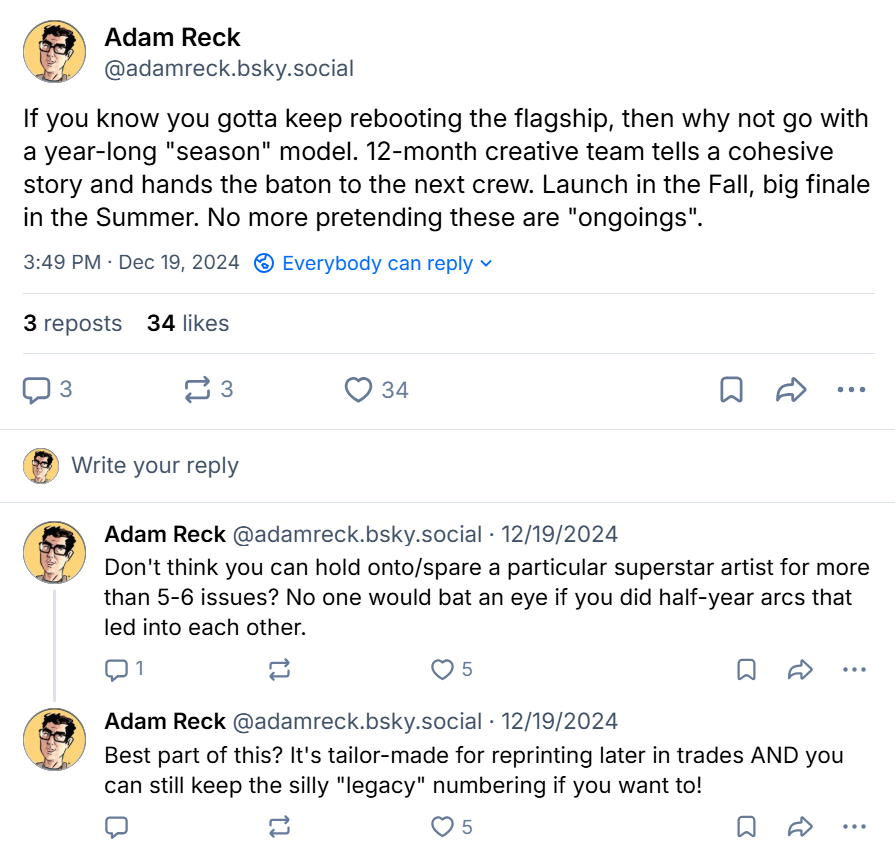
Task: Bookmark the 'superstar artist' reply
Action: [x=746, y=670]
